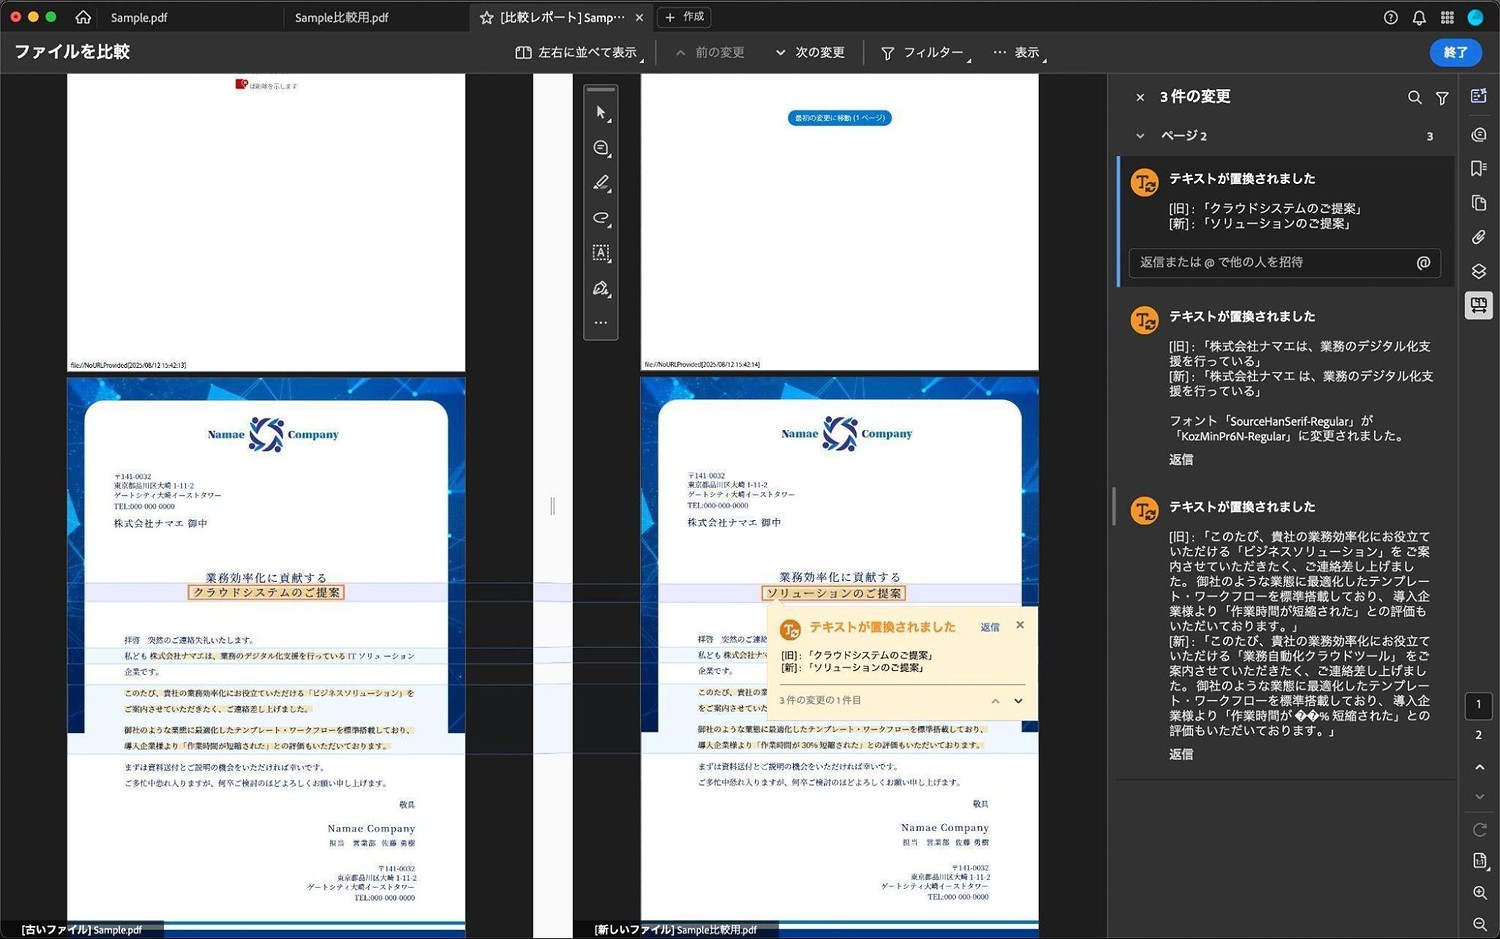The width and height of the screenshot is (1500, 939).
Task: Switch to the Sample.pdf tab
Action: click(139, 17)
